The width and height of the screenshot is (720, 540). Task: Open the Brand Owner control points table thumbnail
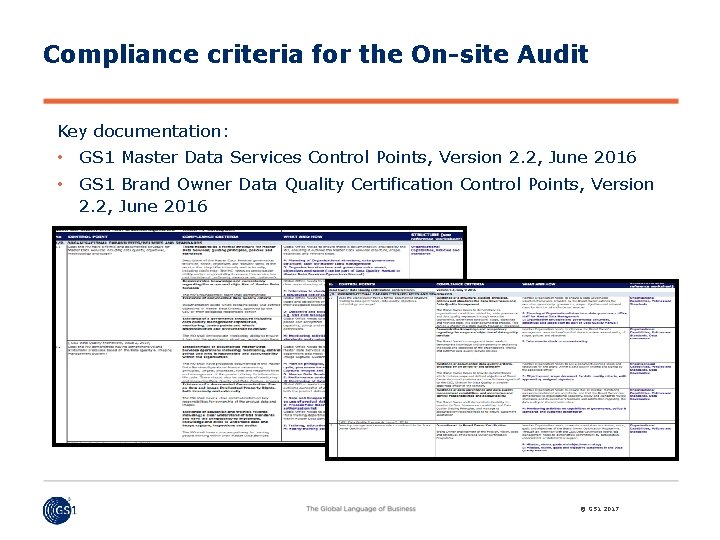[502, 370]
